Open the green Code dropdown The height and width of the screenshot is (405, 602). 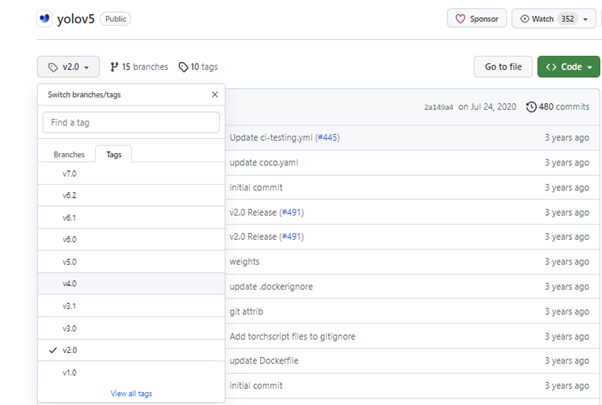568,67
